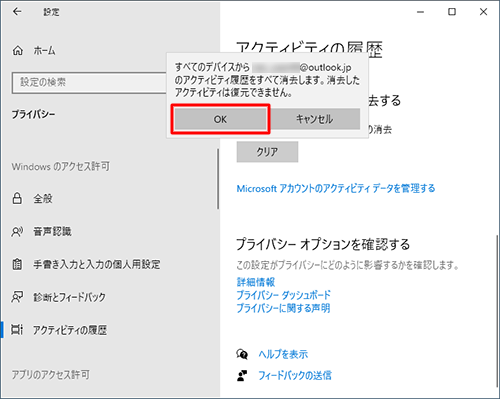Open Microsoft アカウントのアクティビティ データを管理する link
Viewport: 500px width, 399px height.
click(x=336, y=188)
